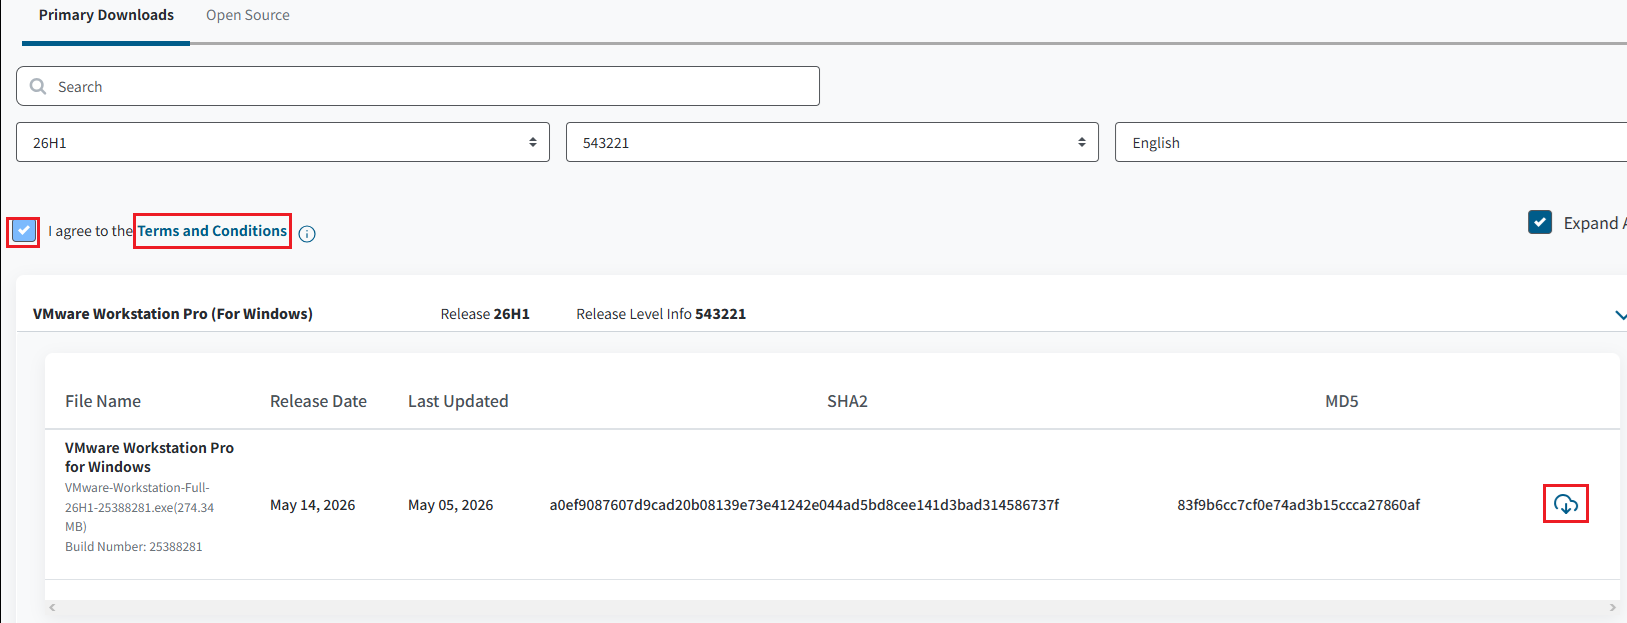This screenshot has height=623, width=1627.
Task: Uncheck the I agree to terms checkbox
Action: pos(24,231)
